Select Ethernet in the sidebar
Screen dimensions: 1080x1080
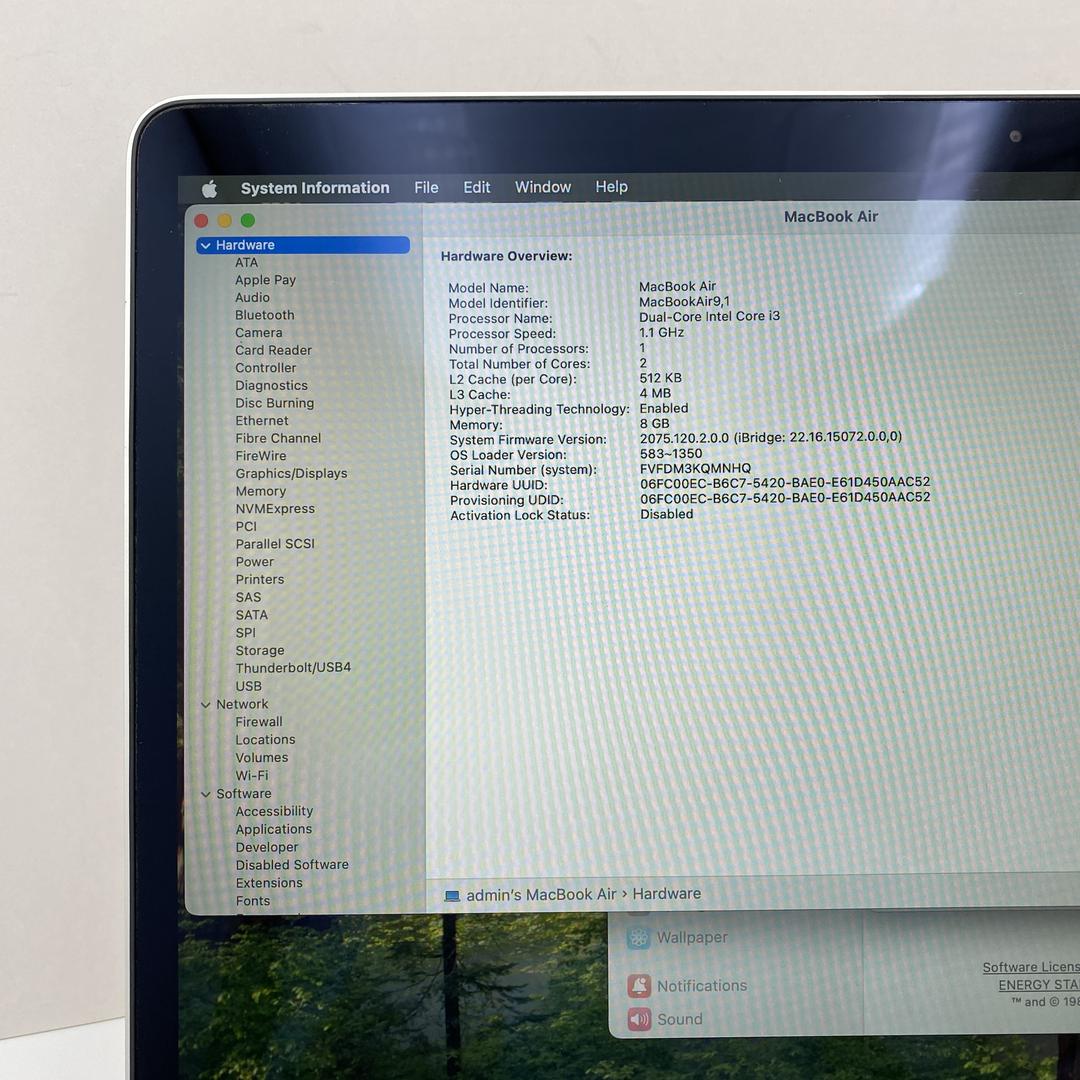pos(262,421)
